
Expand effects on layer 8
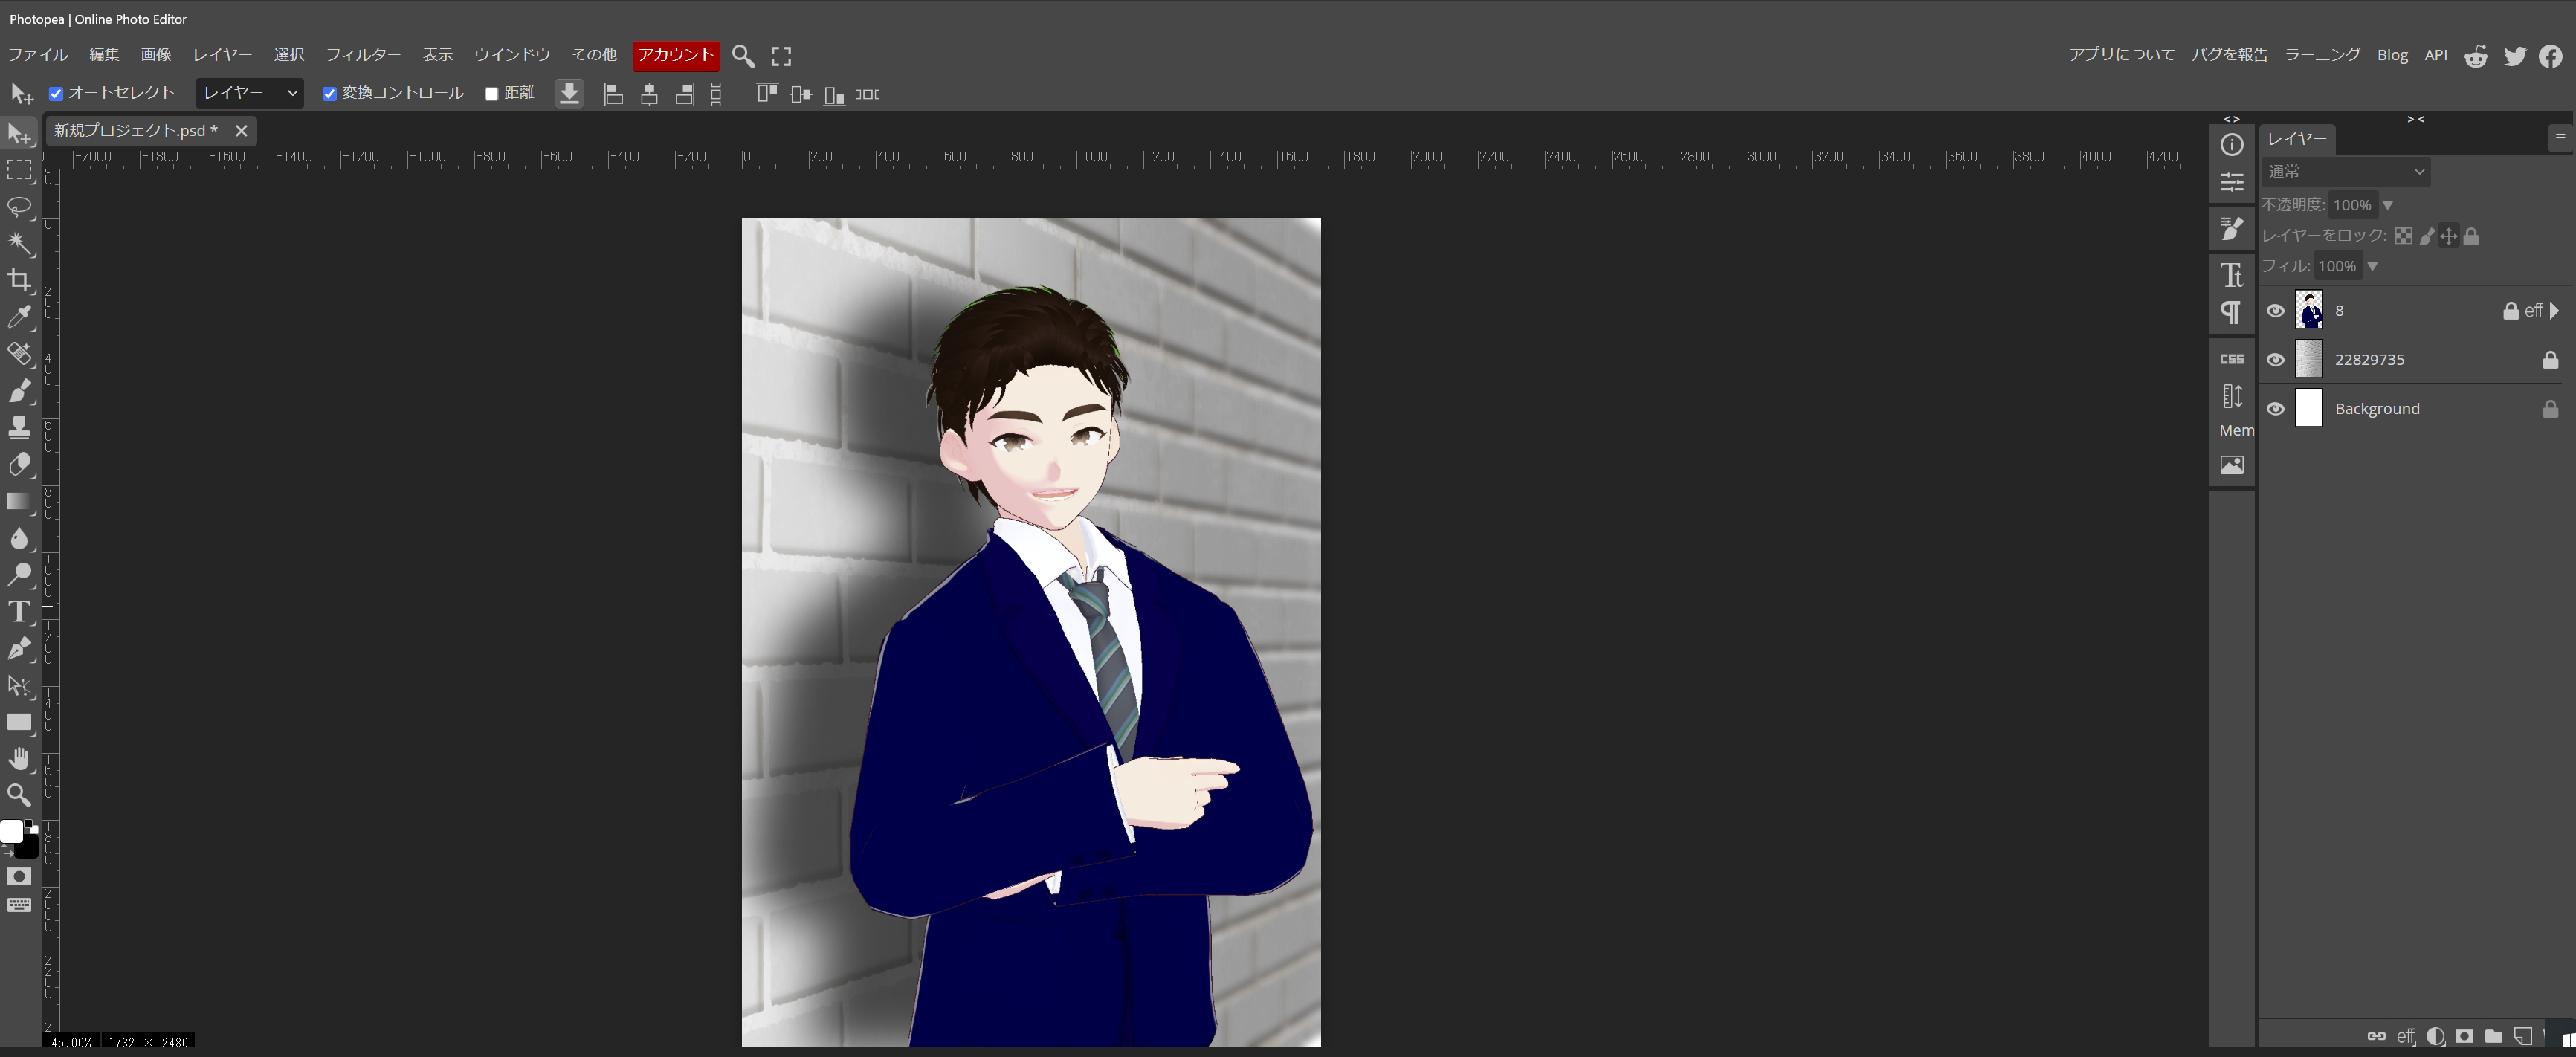2554,311
